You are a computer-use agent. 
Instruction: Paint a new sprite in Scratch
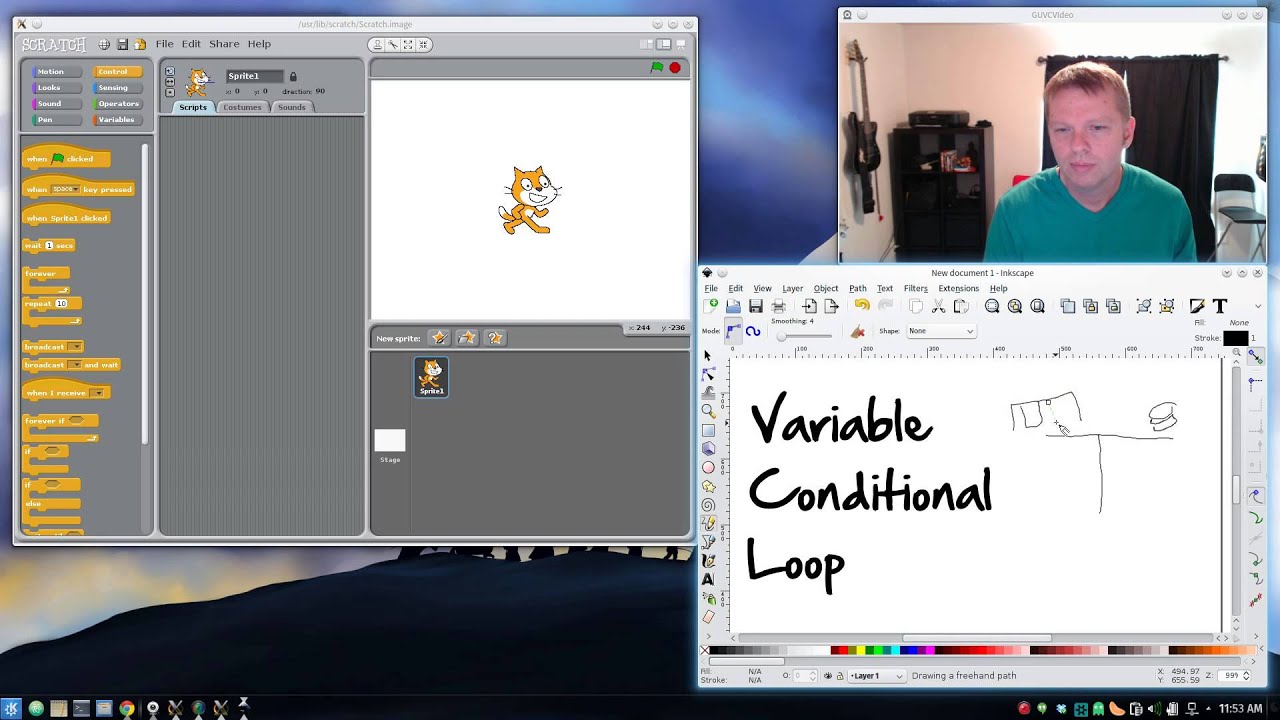[438, 338]
